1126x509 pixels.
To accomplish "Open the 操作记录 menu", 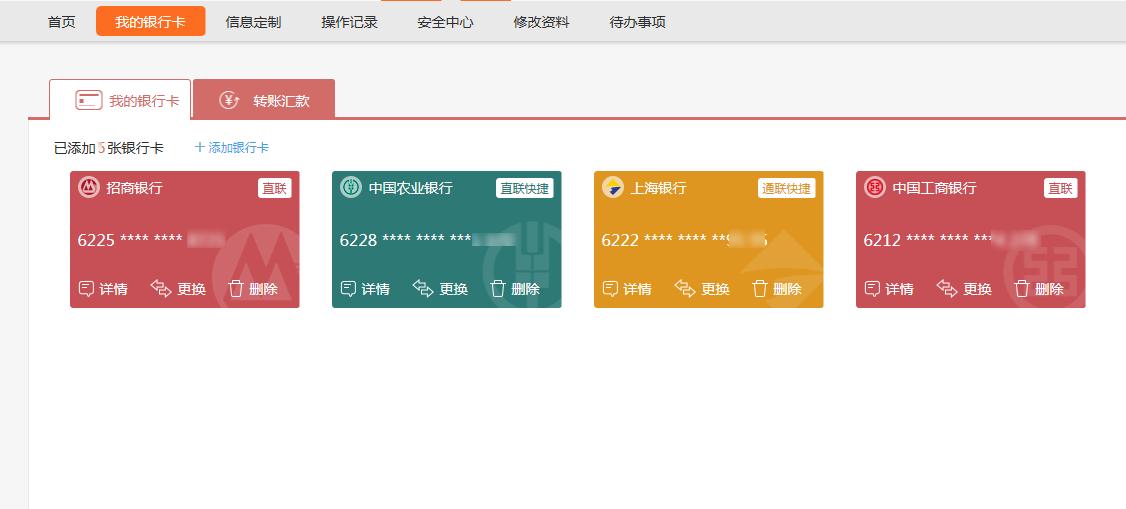I will click(x=350, y=22).
